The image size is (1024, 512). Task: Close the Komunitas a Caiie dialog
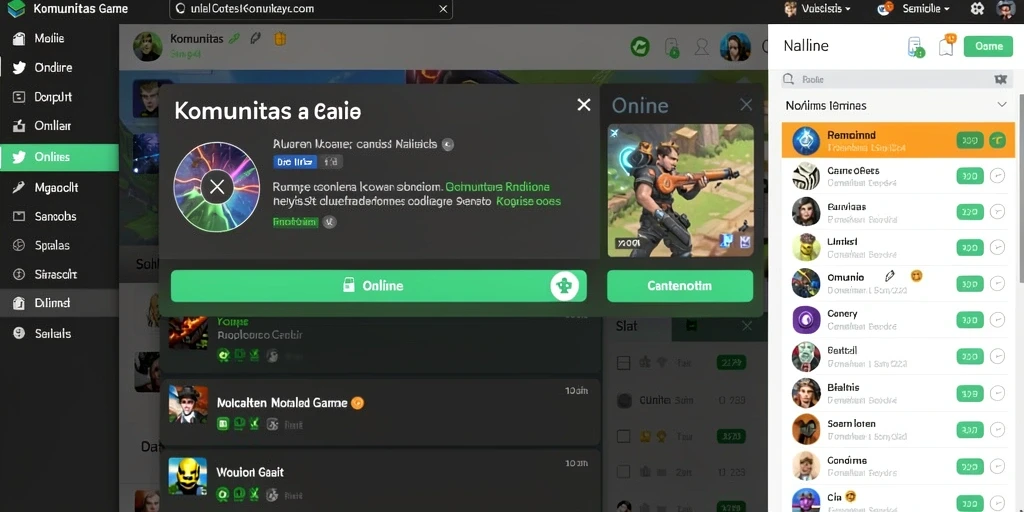pyautogui.click(x=584, y=105)
